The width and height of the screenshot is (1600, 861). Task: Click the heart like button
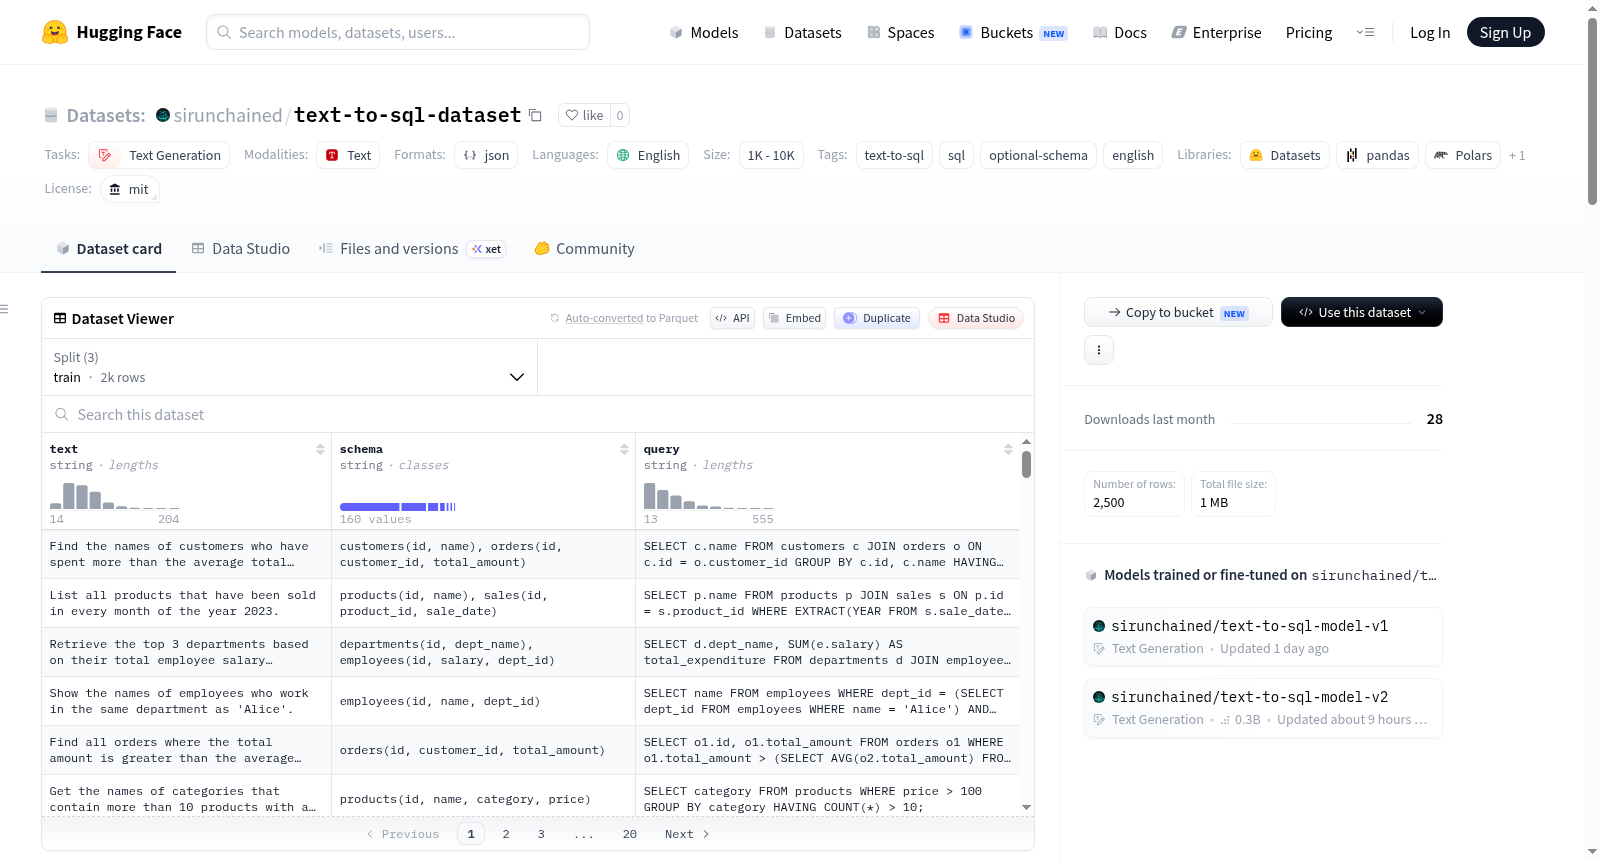pyautogui.click(x=584, y=115)
